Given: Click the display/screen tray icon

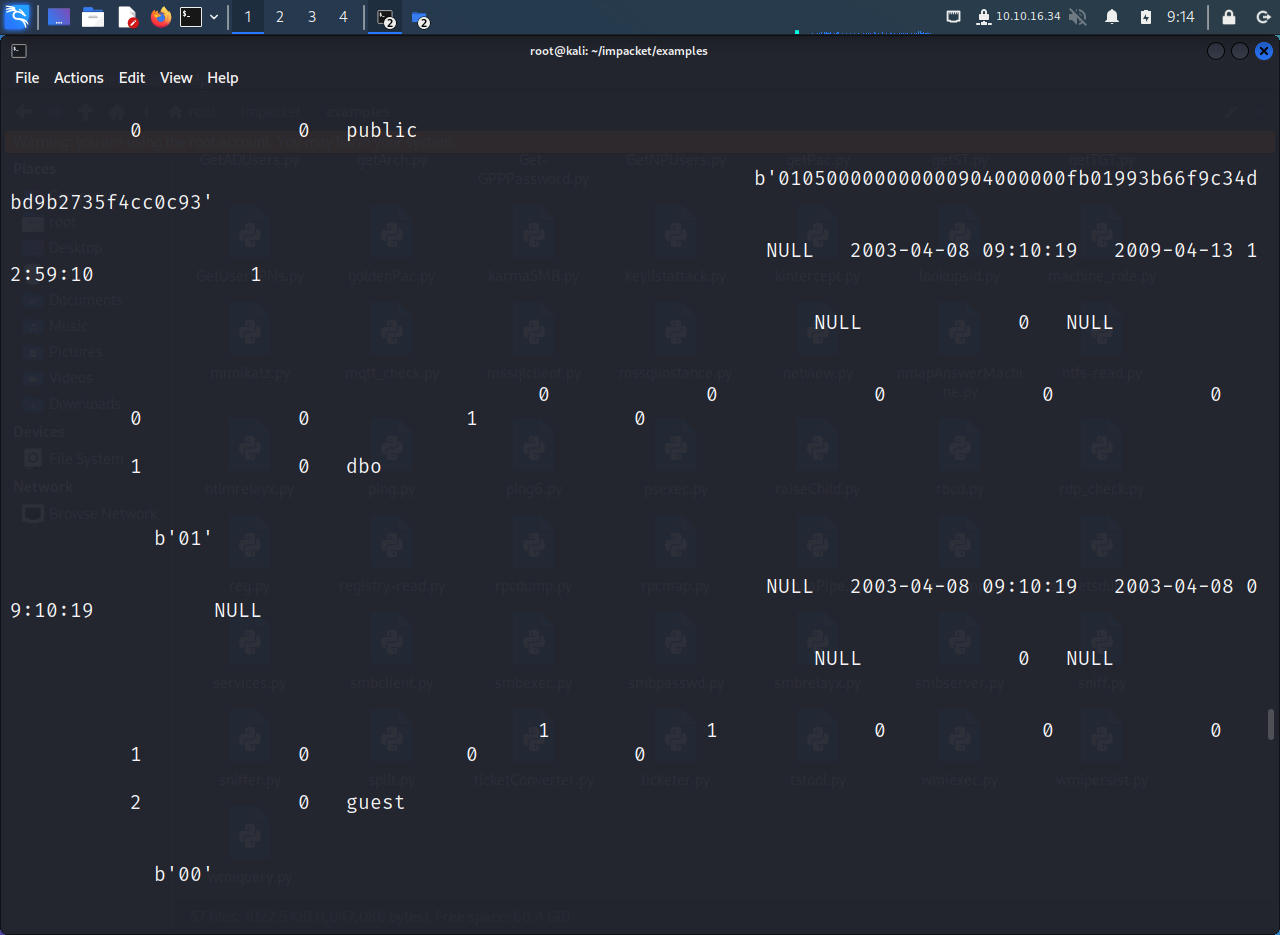Looking at the screenshot, I should click(954, 16).
